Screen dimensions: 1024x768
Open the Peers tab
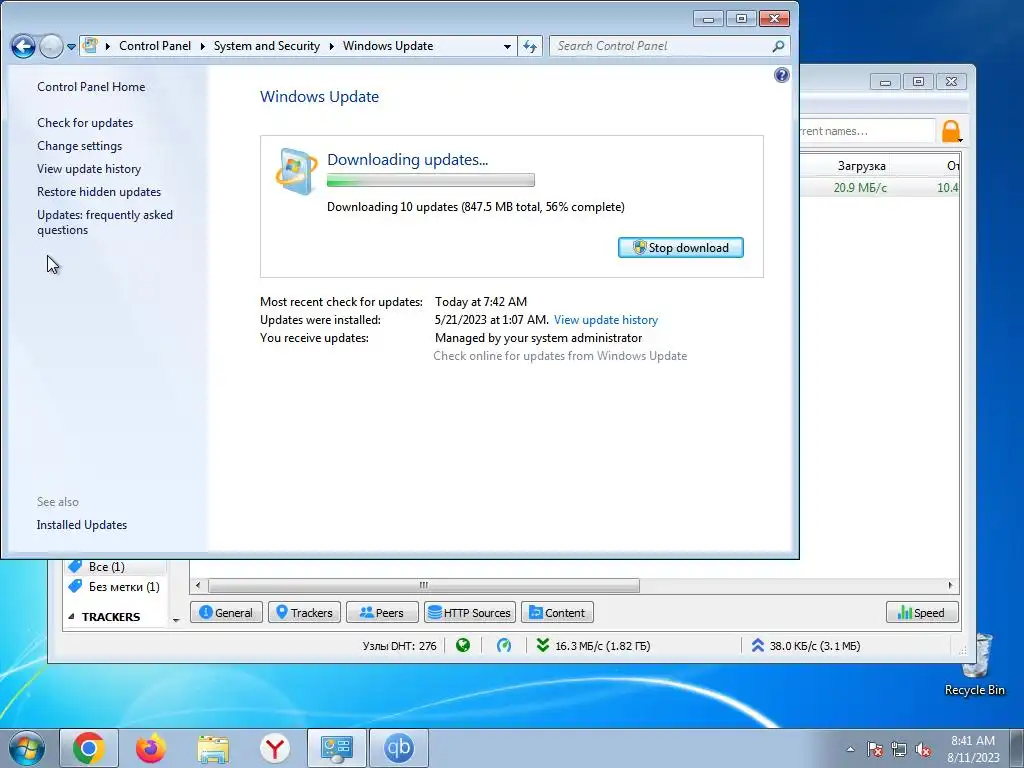pyautogui.click(x=382, y=613)
